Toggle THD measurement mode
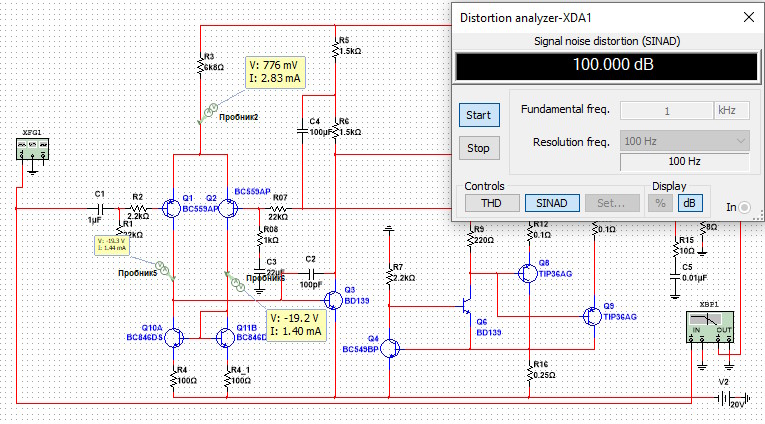This screenshot has height=424, width=765. 492,202
